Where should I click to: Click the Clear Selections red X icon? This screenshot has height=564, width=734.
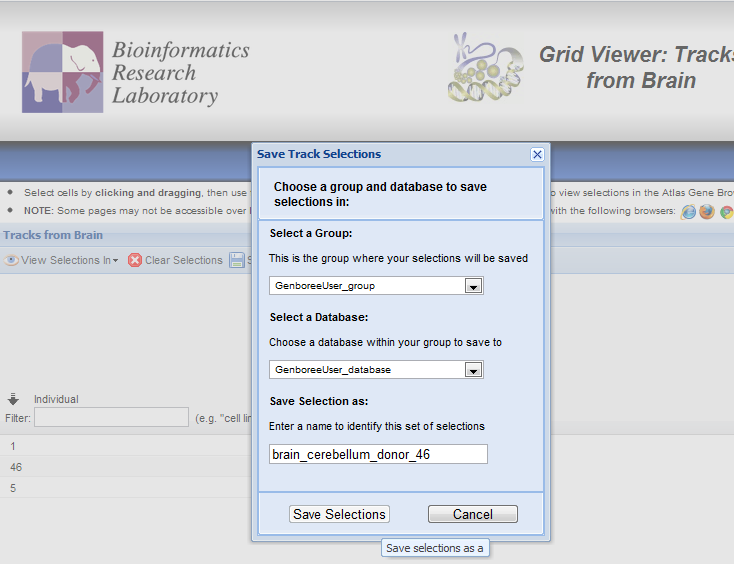coord(135,260)
